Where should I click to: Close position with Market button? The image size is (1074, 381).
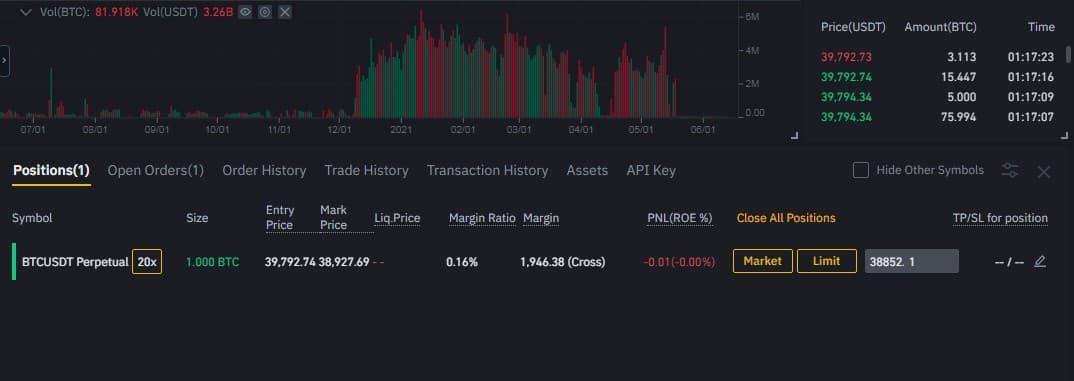pos(762,261)
